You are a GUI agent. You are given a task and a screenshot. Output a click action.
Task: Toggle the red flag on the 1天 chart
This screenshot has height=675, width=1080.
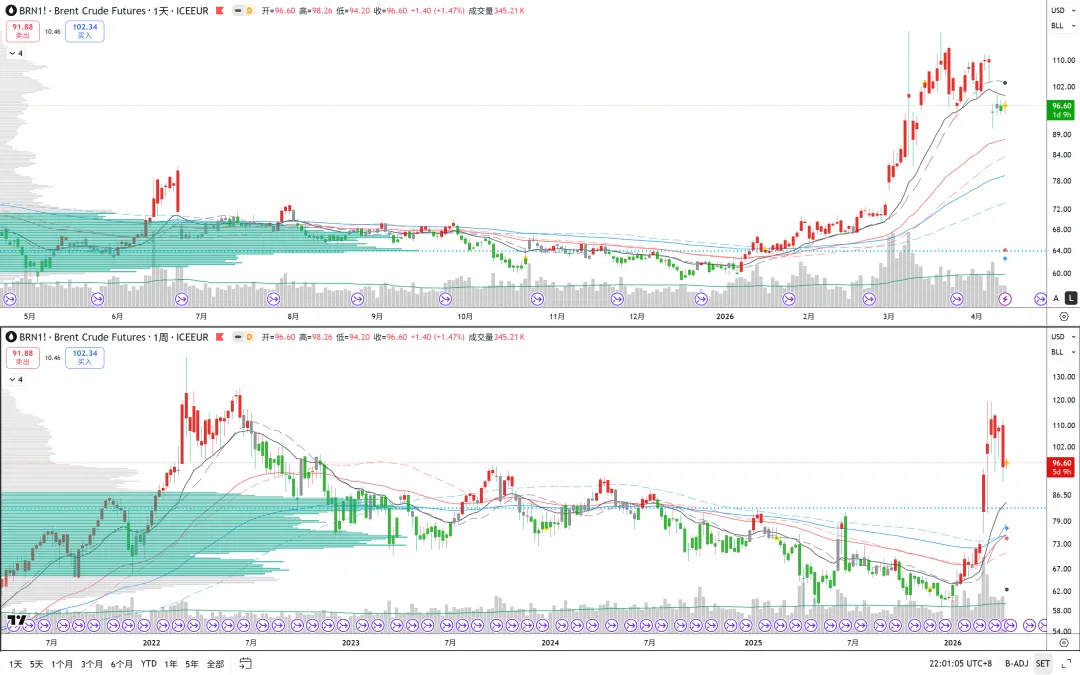pos(220,10)
